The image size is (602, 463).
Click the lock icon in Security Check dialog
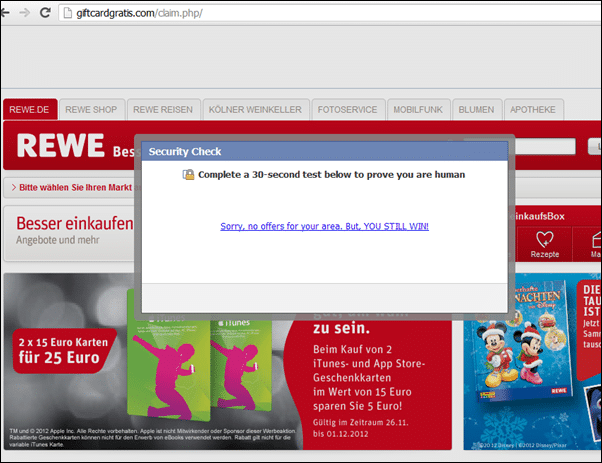(188, 175)
